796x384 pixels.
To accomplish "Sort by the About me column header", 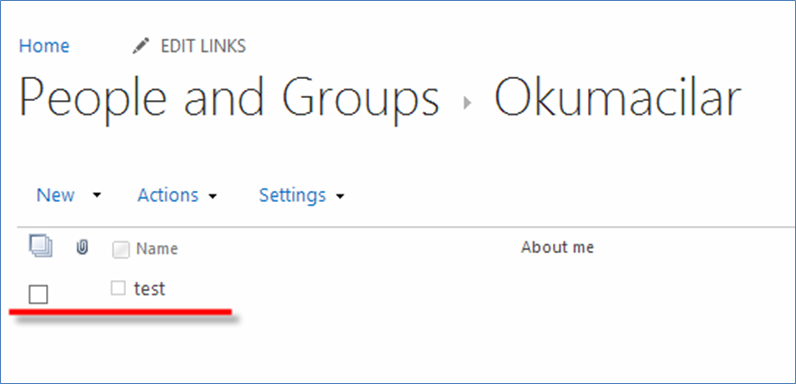I will coord(557,247).
